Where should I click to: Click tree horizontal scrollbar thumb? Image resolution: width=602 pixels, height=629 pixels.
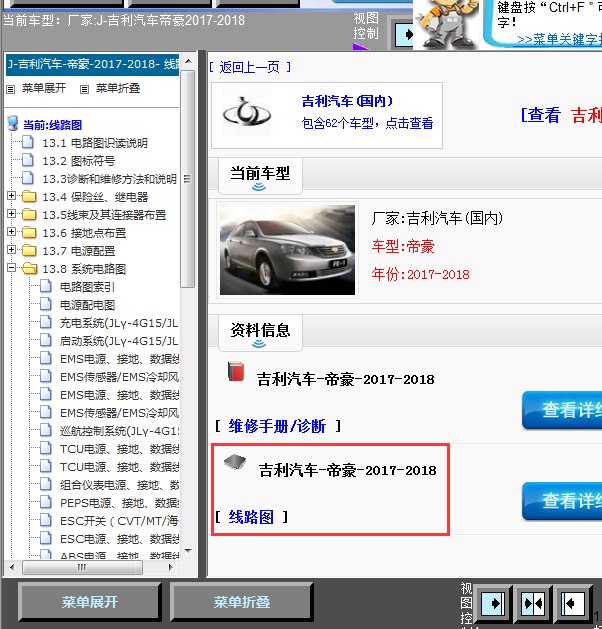click(x=82, y=568)
